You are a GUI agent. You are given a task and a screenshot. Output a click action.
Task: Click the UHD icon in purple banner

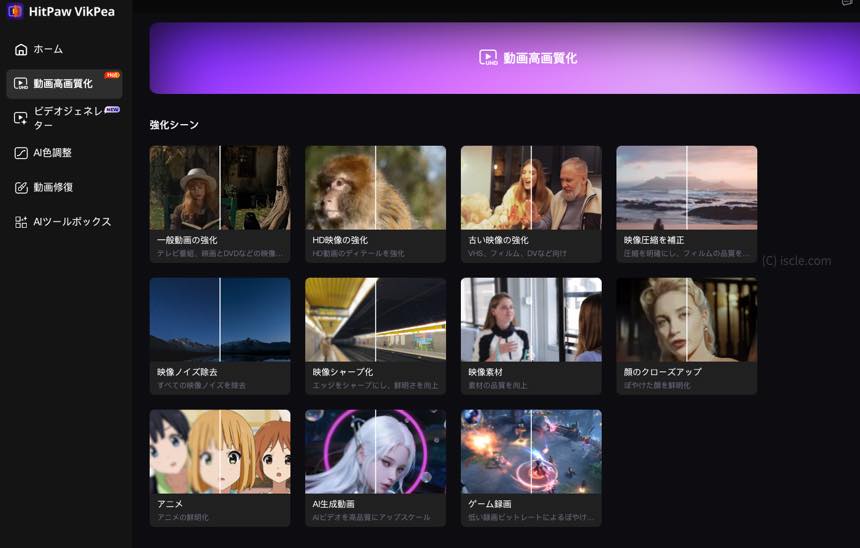coord(488,58)
